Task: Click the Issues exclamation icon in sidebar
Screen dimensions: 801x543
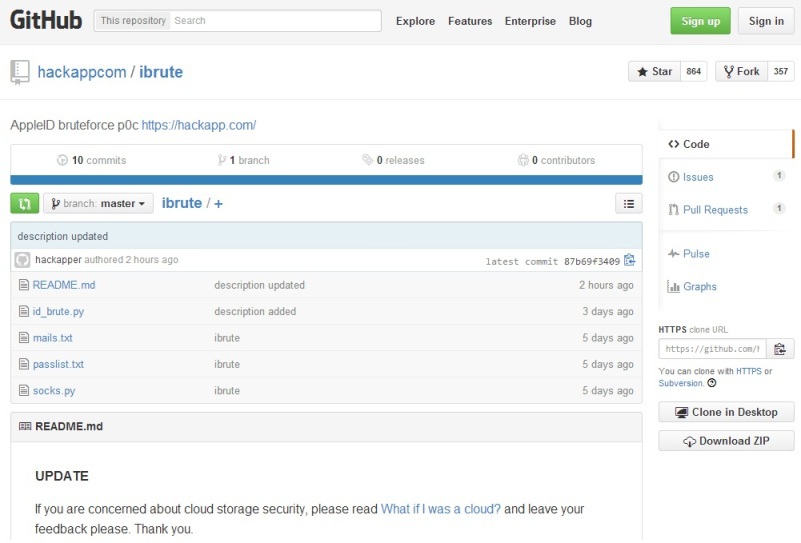Action: click(673, 177)
